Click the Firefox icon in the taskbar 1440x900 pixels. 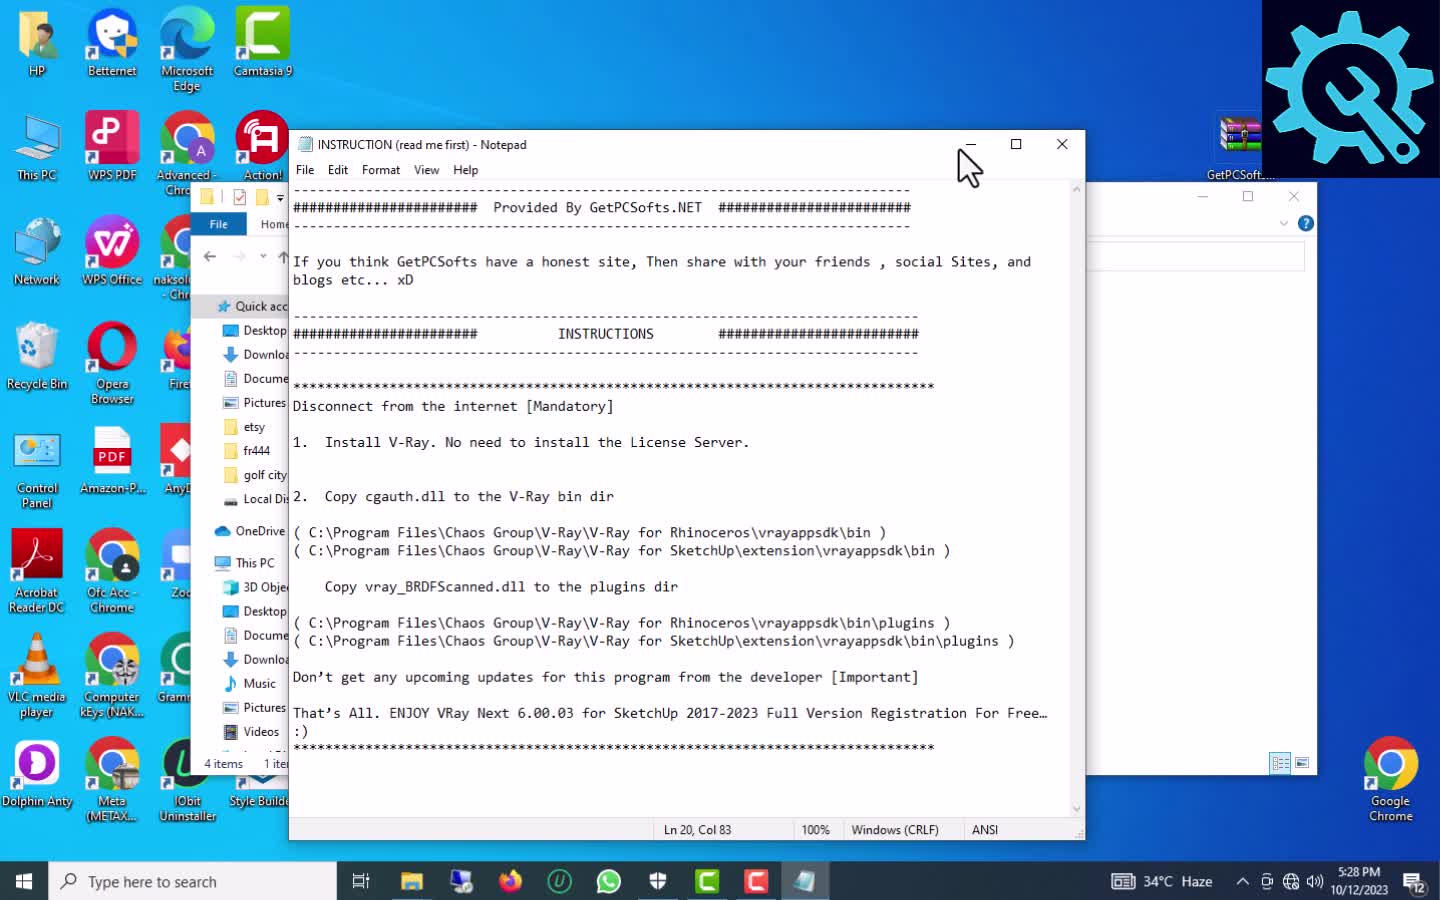(510, 881)
